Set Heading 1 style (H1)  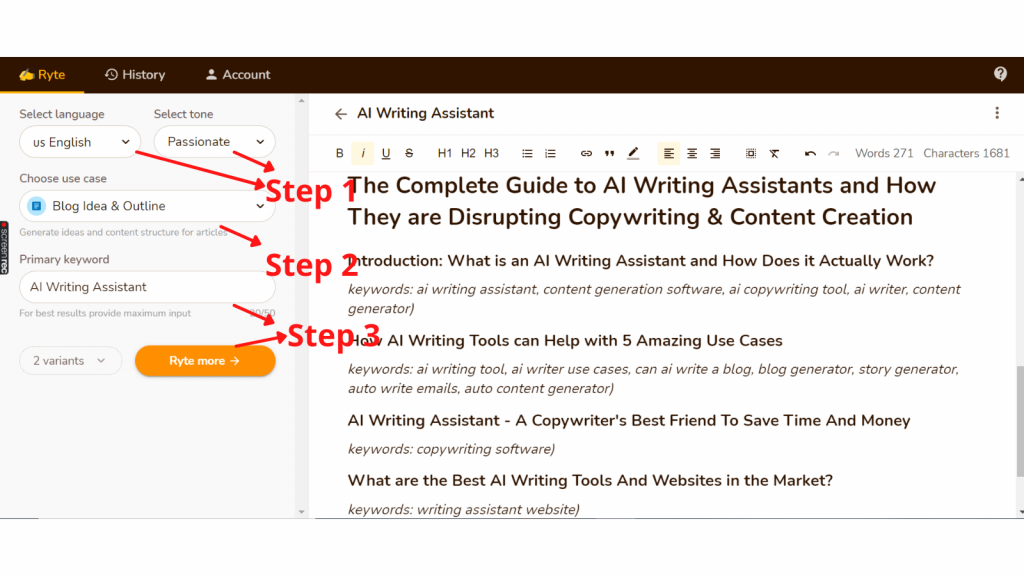pyautogui.click(x=445, y=153)
